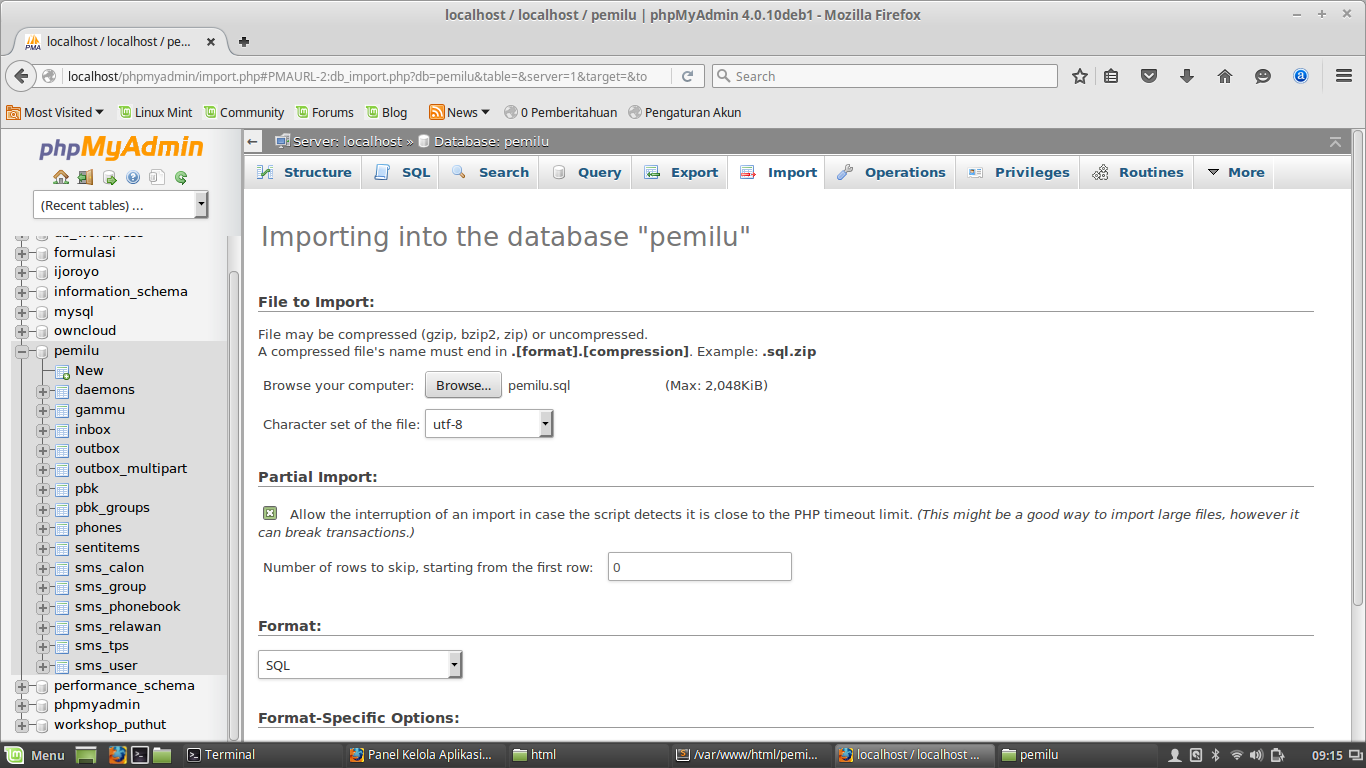Follow the Server: localhost breadcrumb link
Image resolution: width=1366 pixels, height=768 pixels.
[347, 142]
